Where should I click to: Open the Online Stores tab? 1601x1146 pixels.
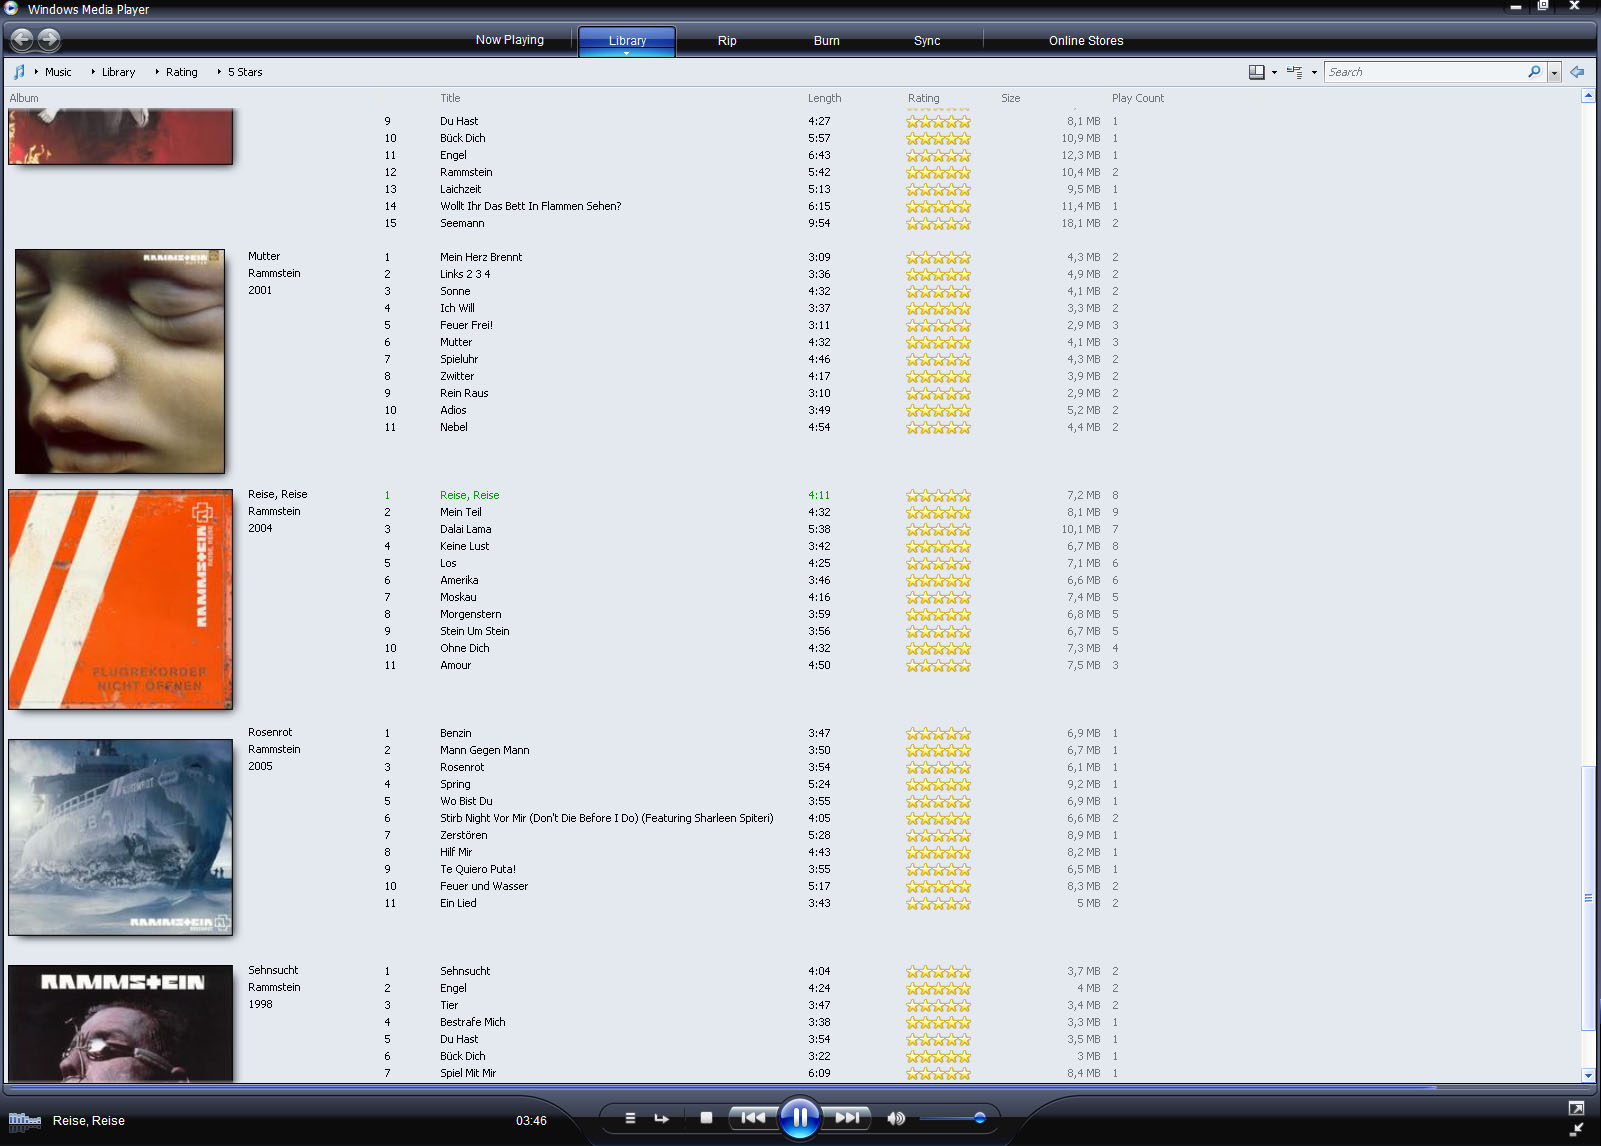pyautogui.click(x=1086, y=41)
